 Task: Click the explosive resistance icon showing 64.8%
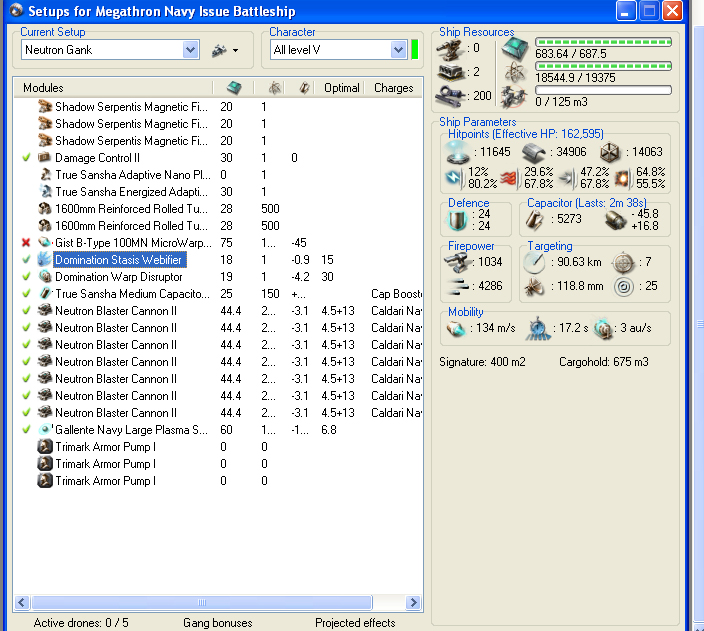[623, 178]
